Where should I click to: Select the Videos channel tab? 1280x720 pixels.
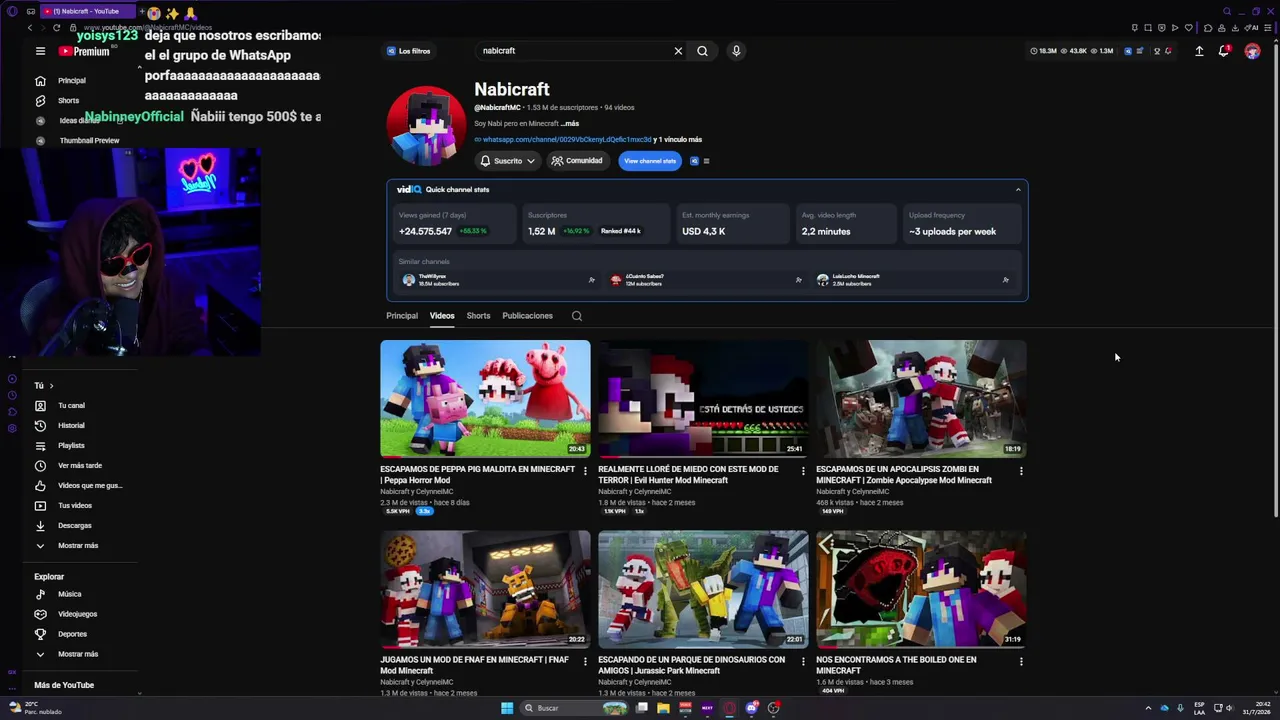pos(442,316)
